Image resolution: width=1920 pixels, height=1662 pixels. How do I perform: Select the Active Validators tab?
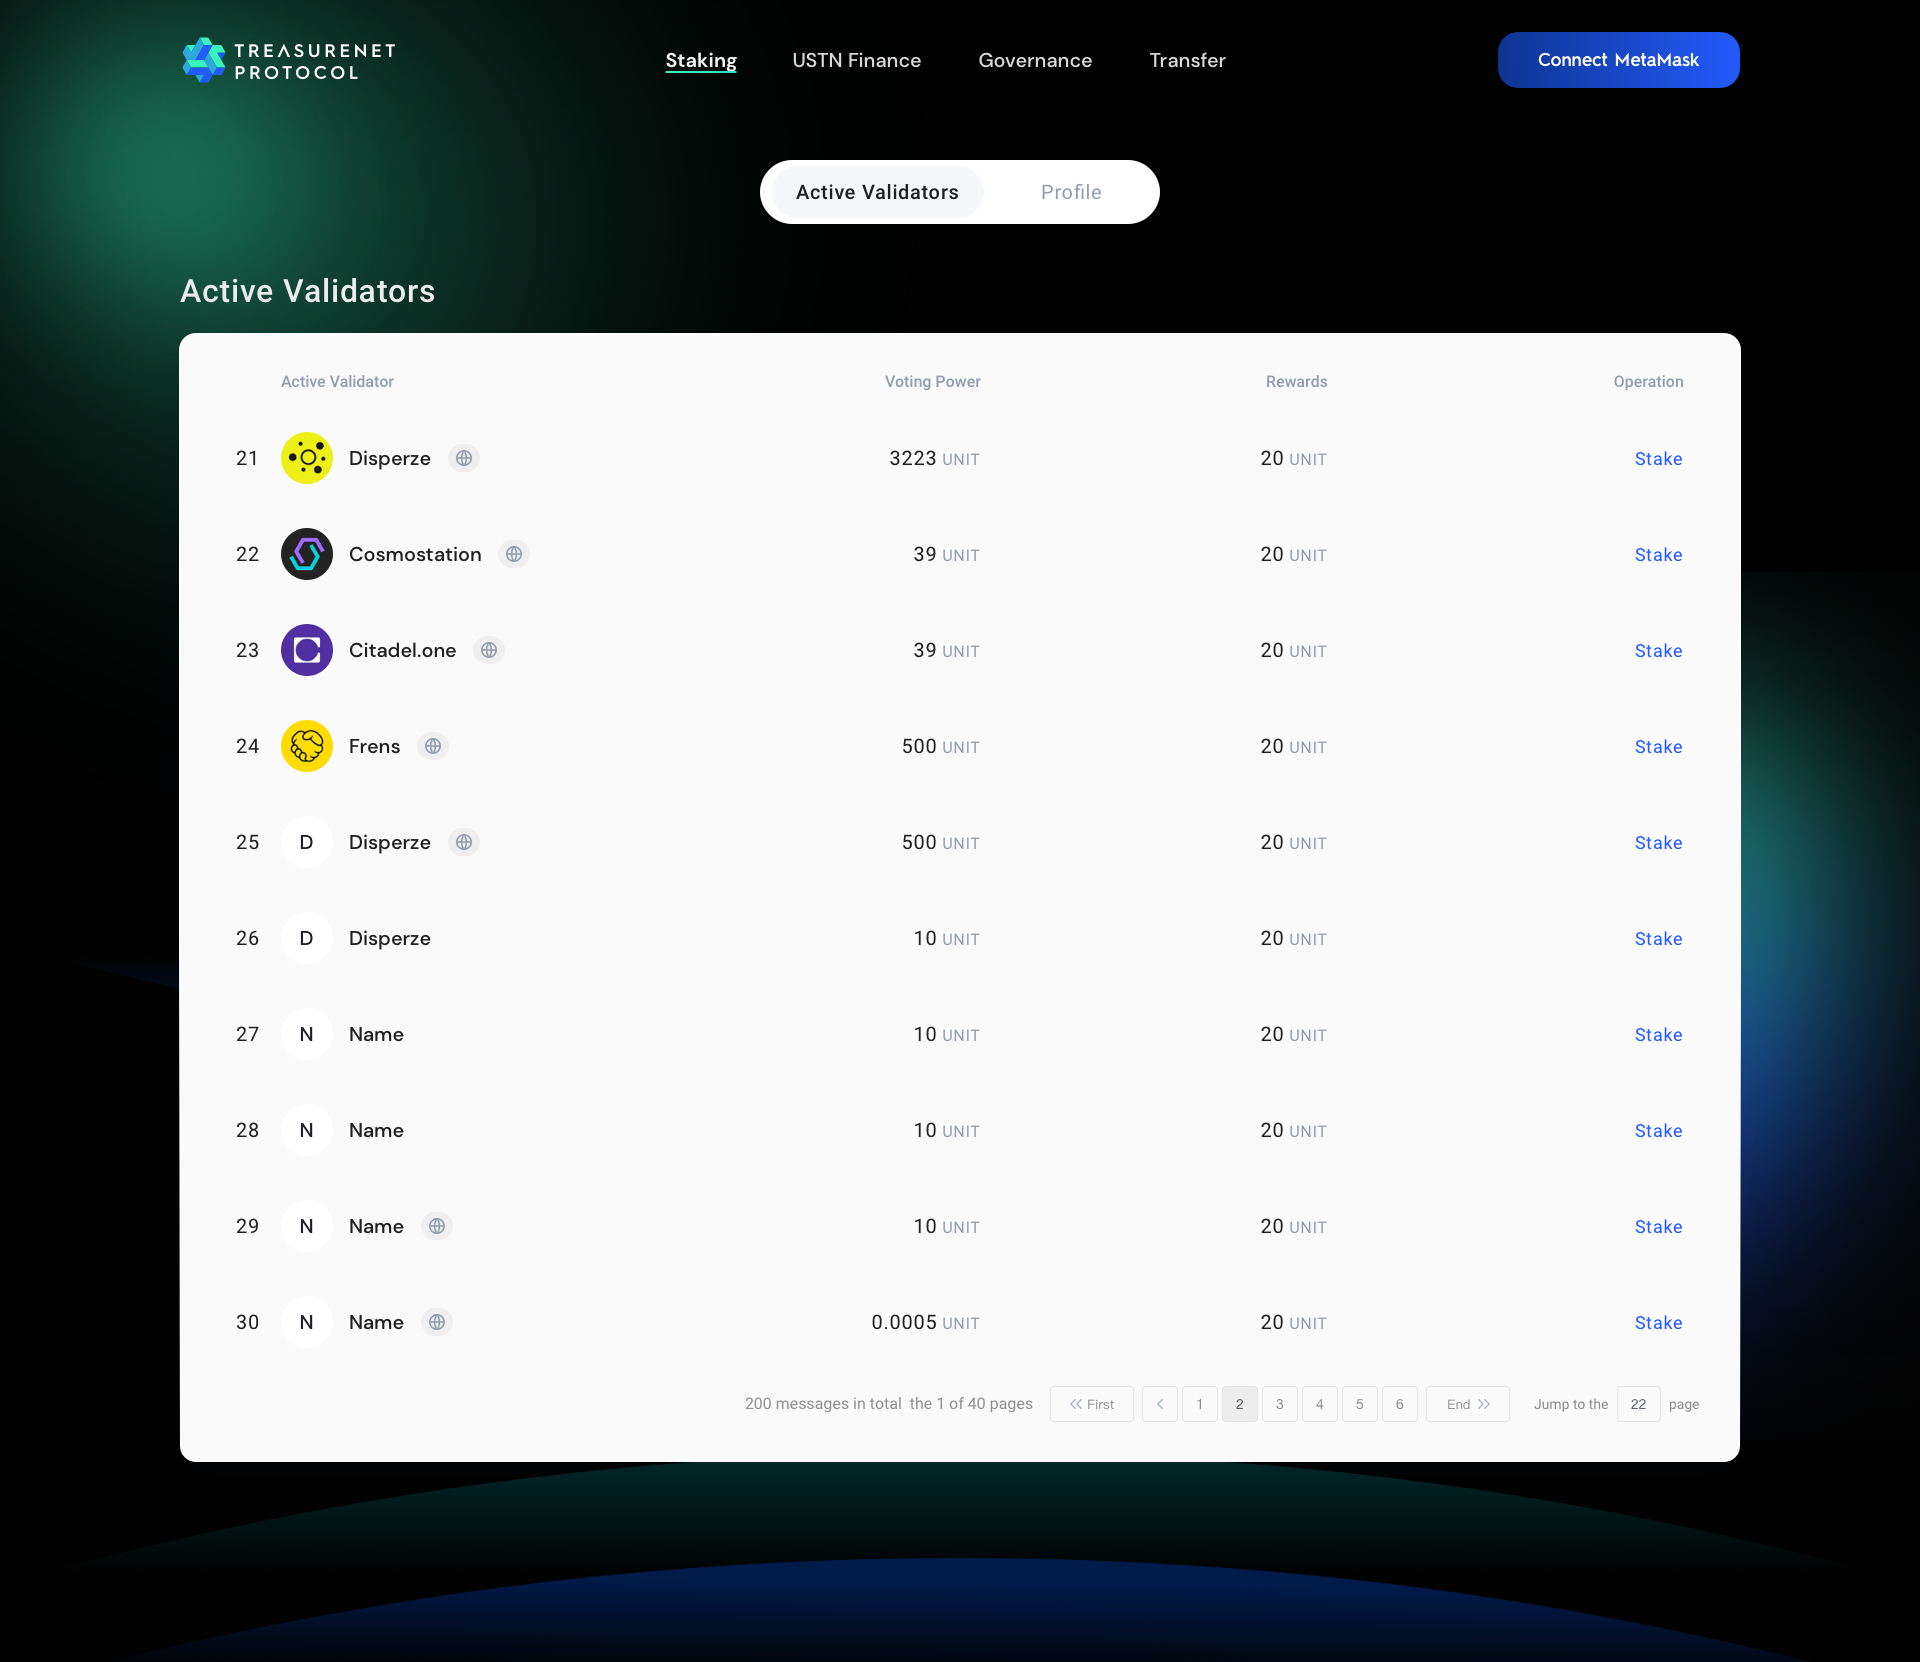point(877,191)
